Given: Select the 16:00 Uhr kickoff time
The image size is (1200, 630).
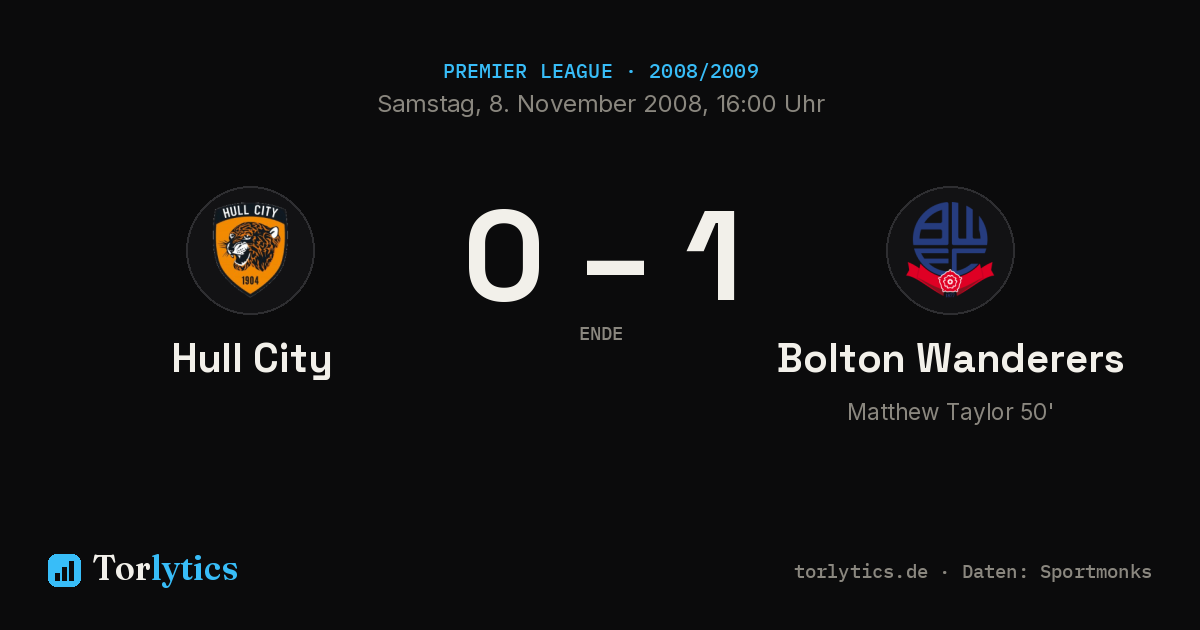Looking at the screenshot, I should click(x=768, y=104).
